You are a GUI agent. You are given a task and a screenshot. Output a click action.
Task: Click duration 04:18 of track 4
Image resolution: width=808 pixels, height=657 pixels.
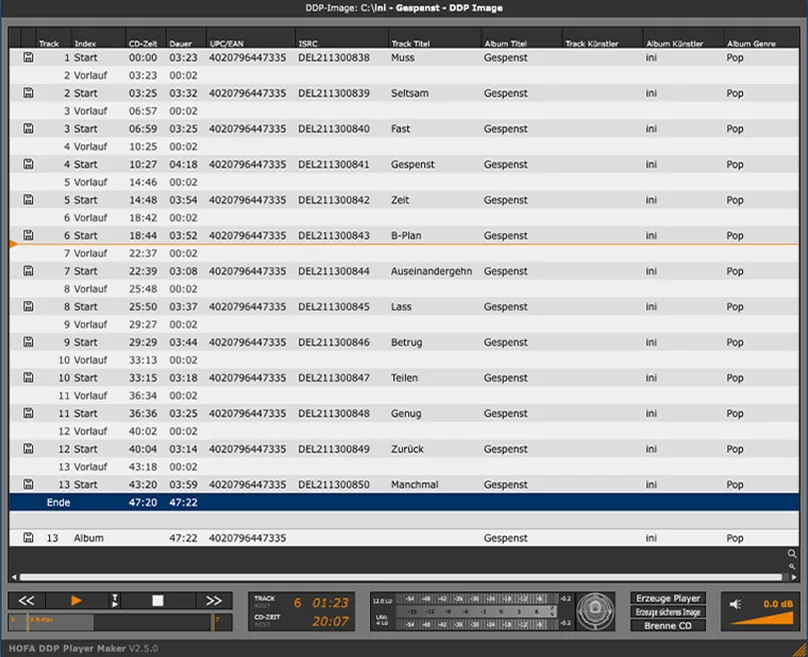(x=183, y=164)
